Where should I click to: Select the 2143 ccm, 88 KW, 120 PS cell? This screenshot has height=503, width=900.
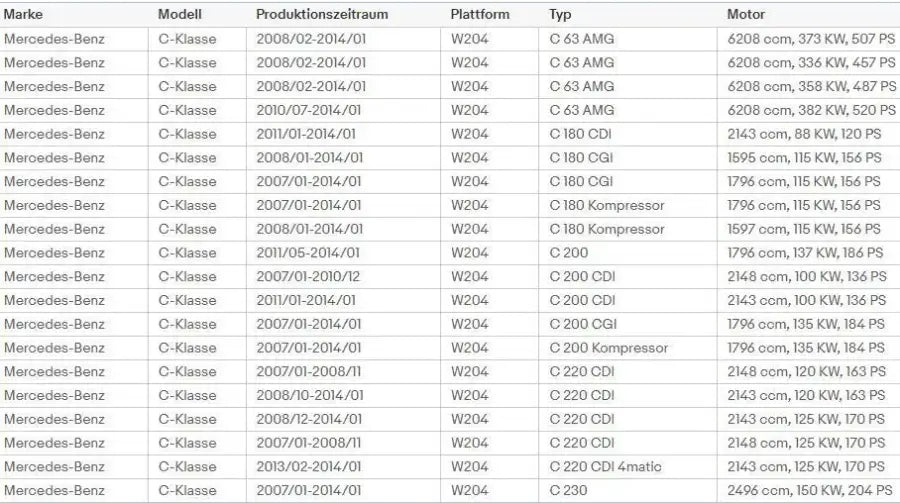pyautogui.click(x=804, y=134)
